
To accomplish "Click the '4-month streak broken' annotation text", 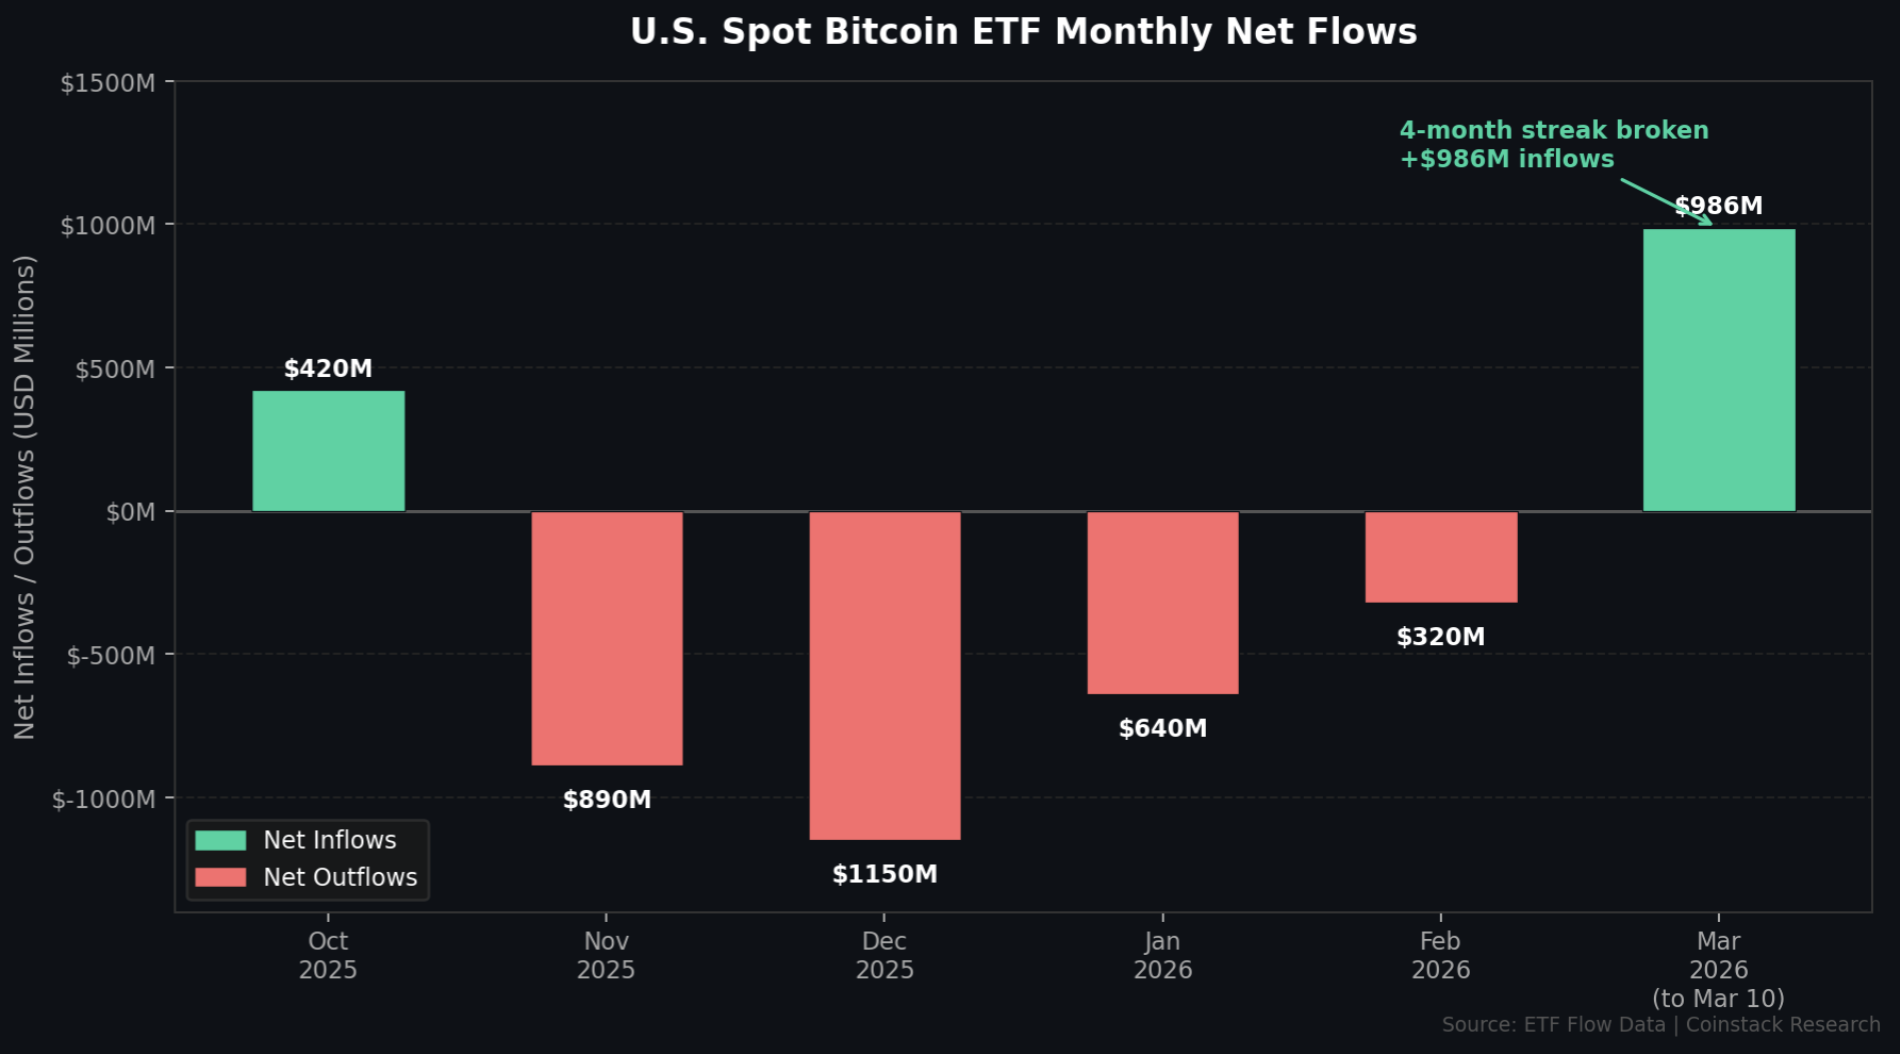I will (x=1554, y=131).
